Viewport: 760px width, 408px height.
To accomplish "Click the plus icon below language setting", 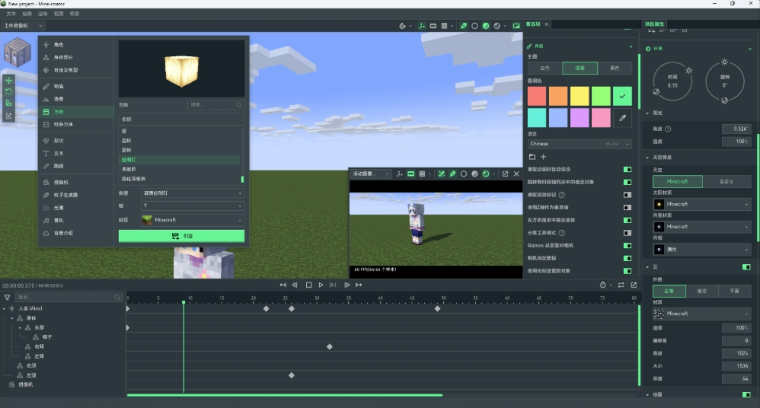I will coord(543,157).
